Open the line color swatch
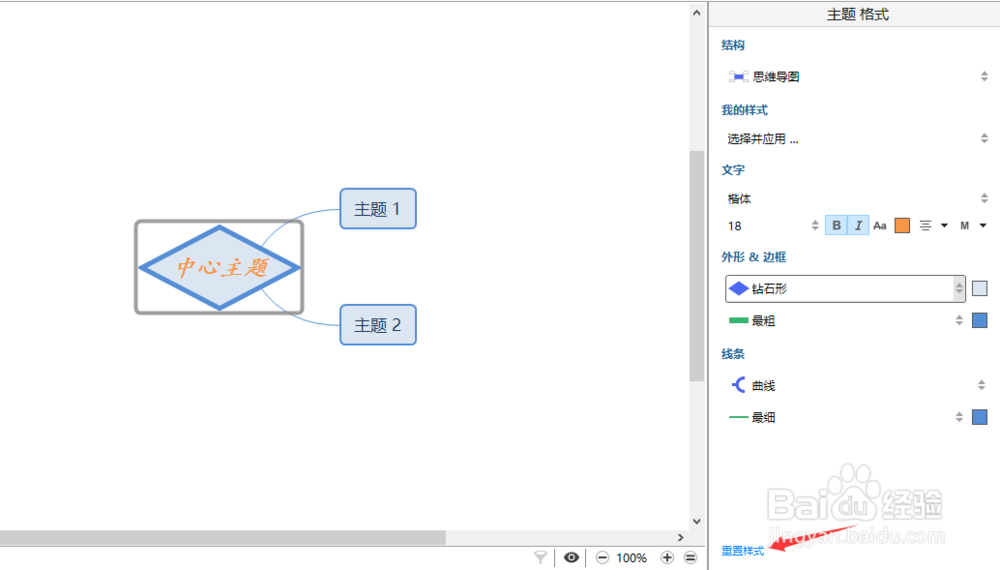The image size is (1000, 570). pyautogui.click(x=980, y=417)
